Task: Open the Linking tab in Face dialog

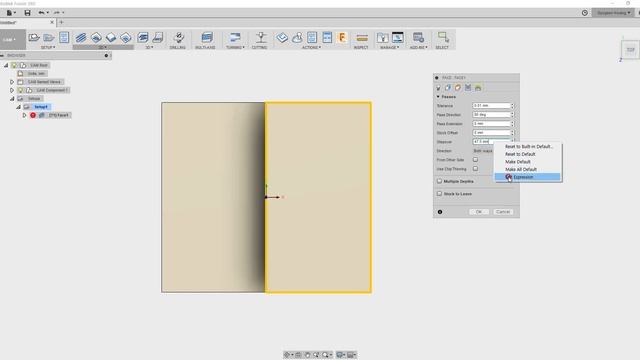Action: [478, 88]
